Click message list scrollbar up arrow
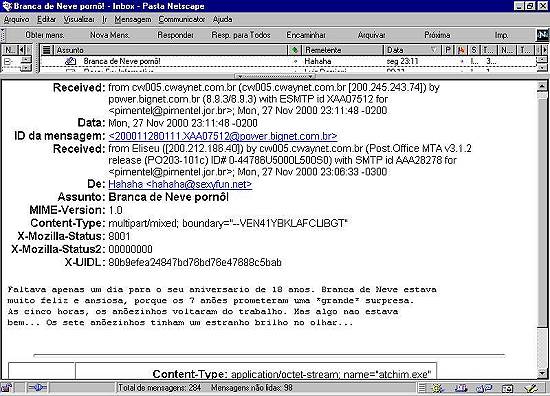This screenshot has width=550, height=396. point(543,58)
